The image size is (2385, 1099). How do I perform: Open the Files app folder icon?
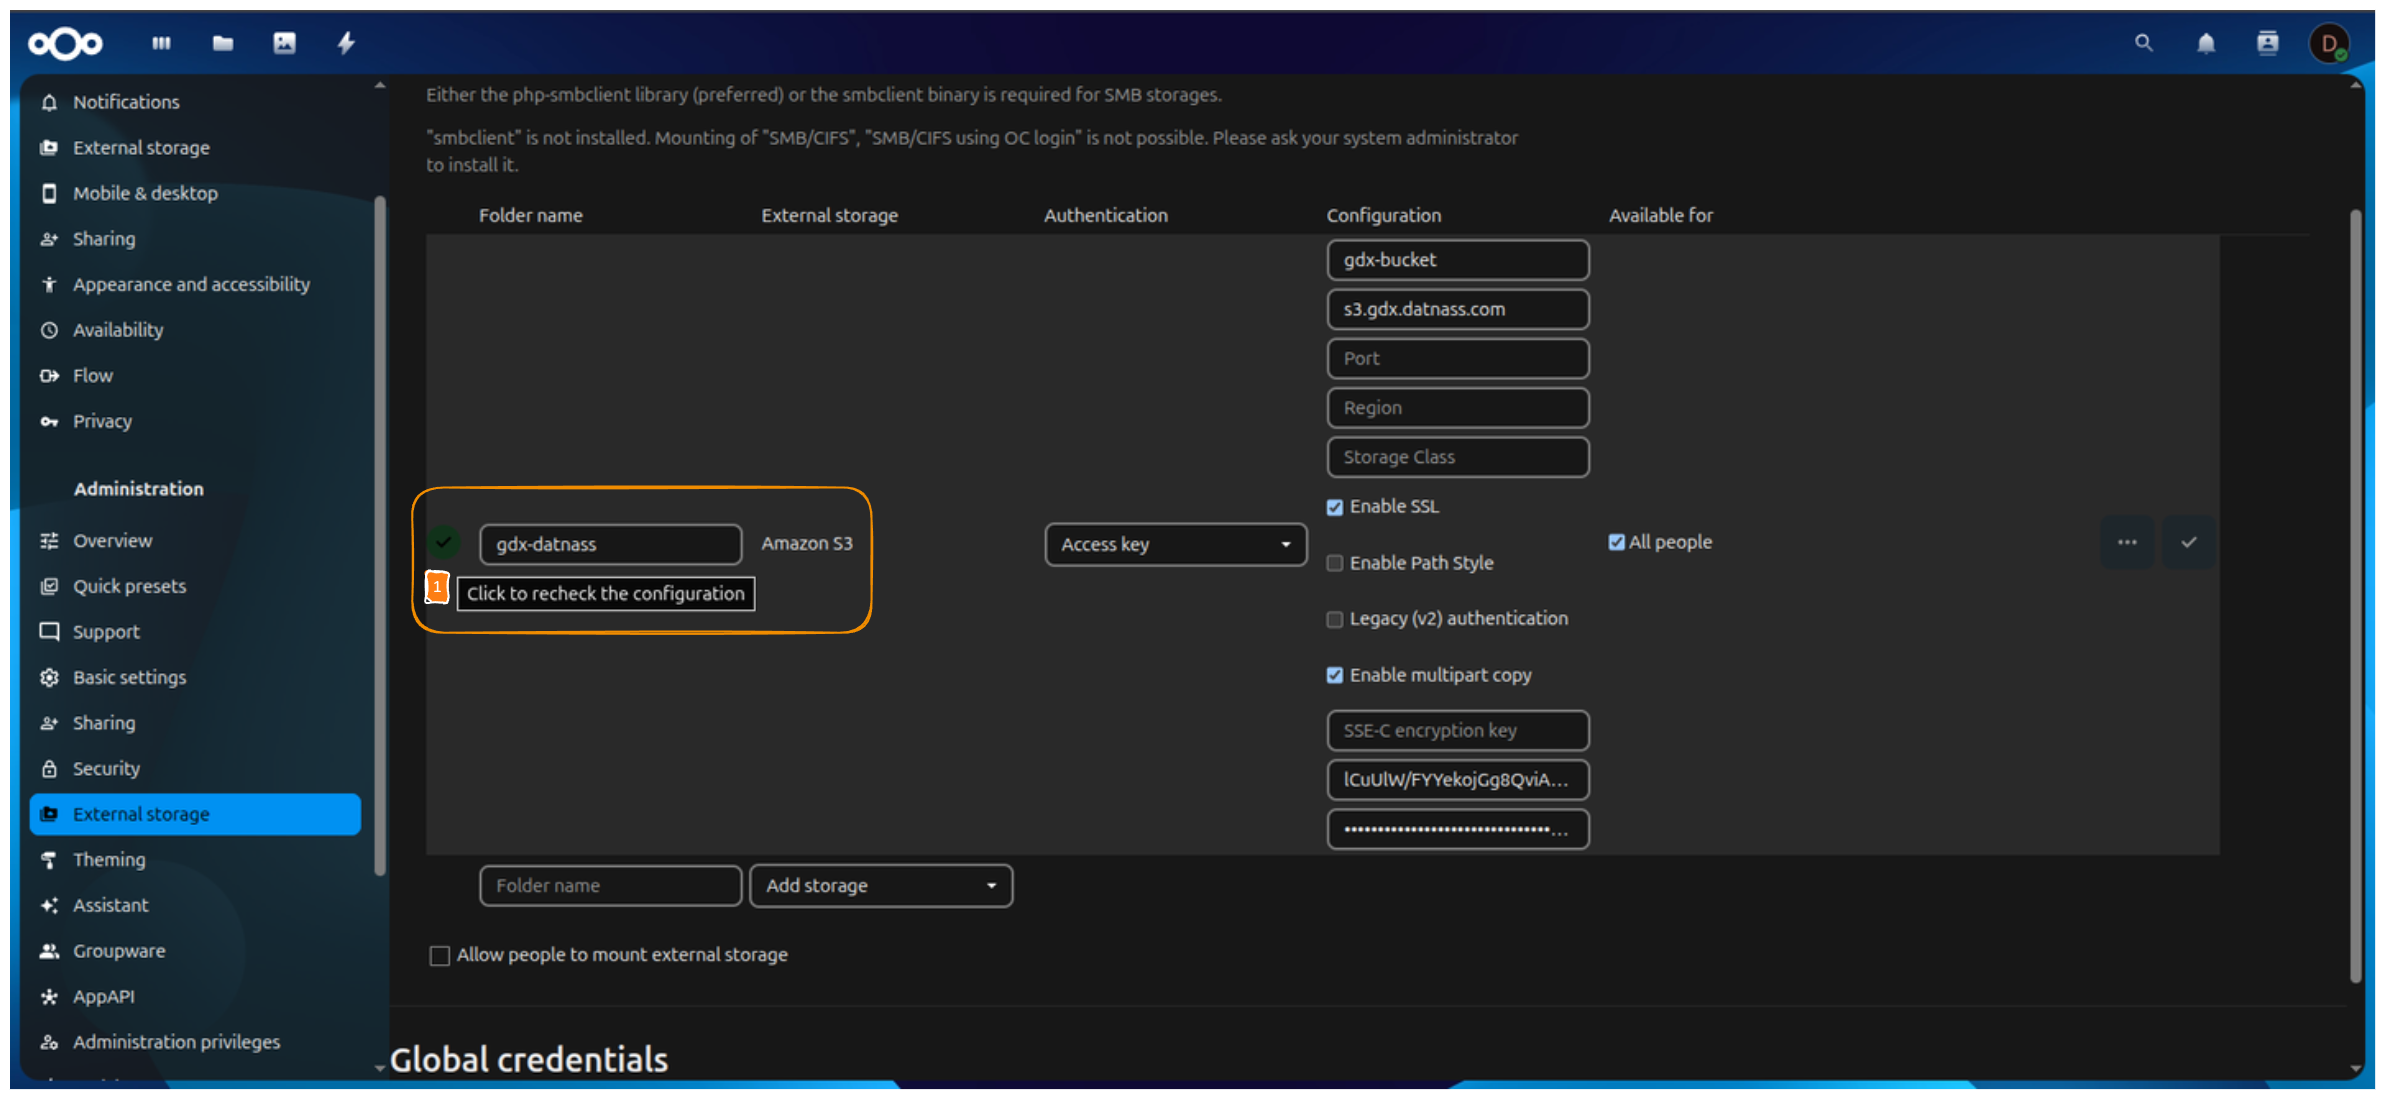[x=223, y=43]
